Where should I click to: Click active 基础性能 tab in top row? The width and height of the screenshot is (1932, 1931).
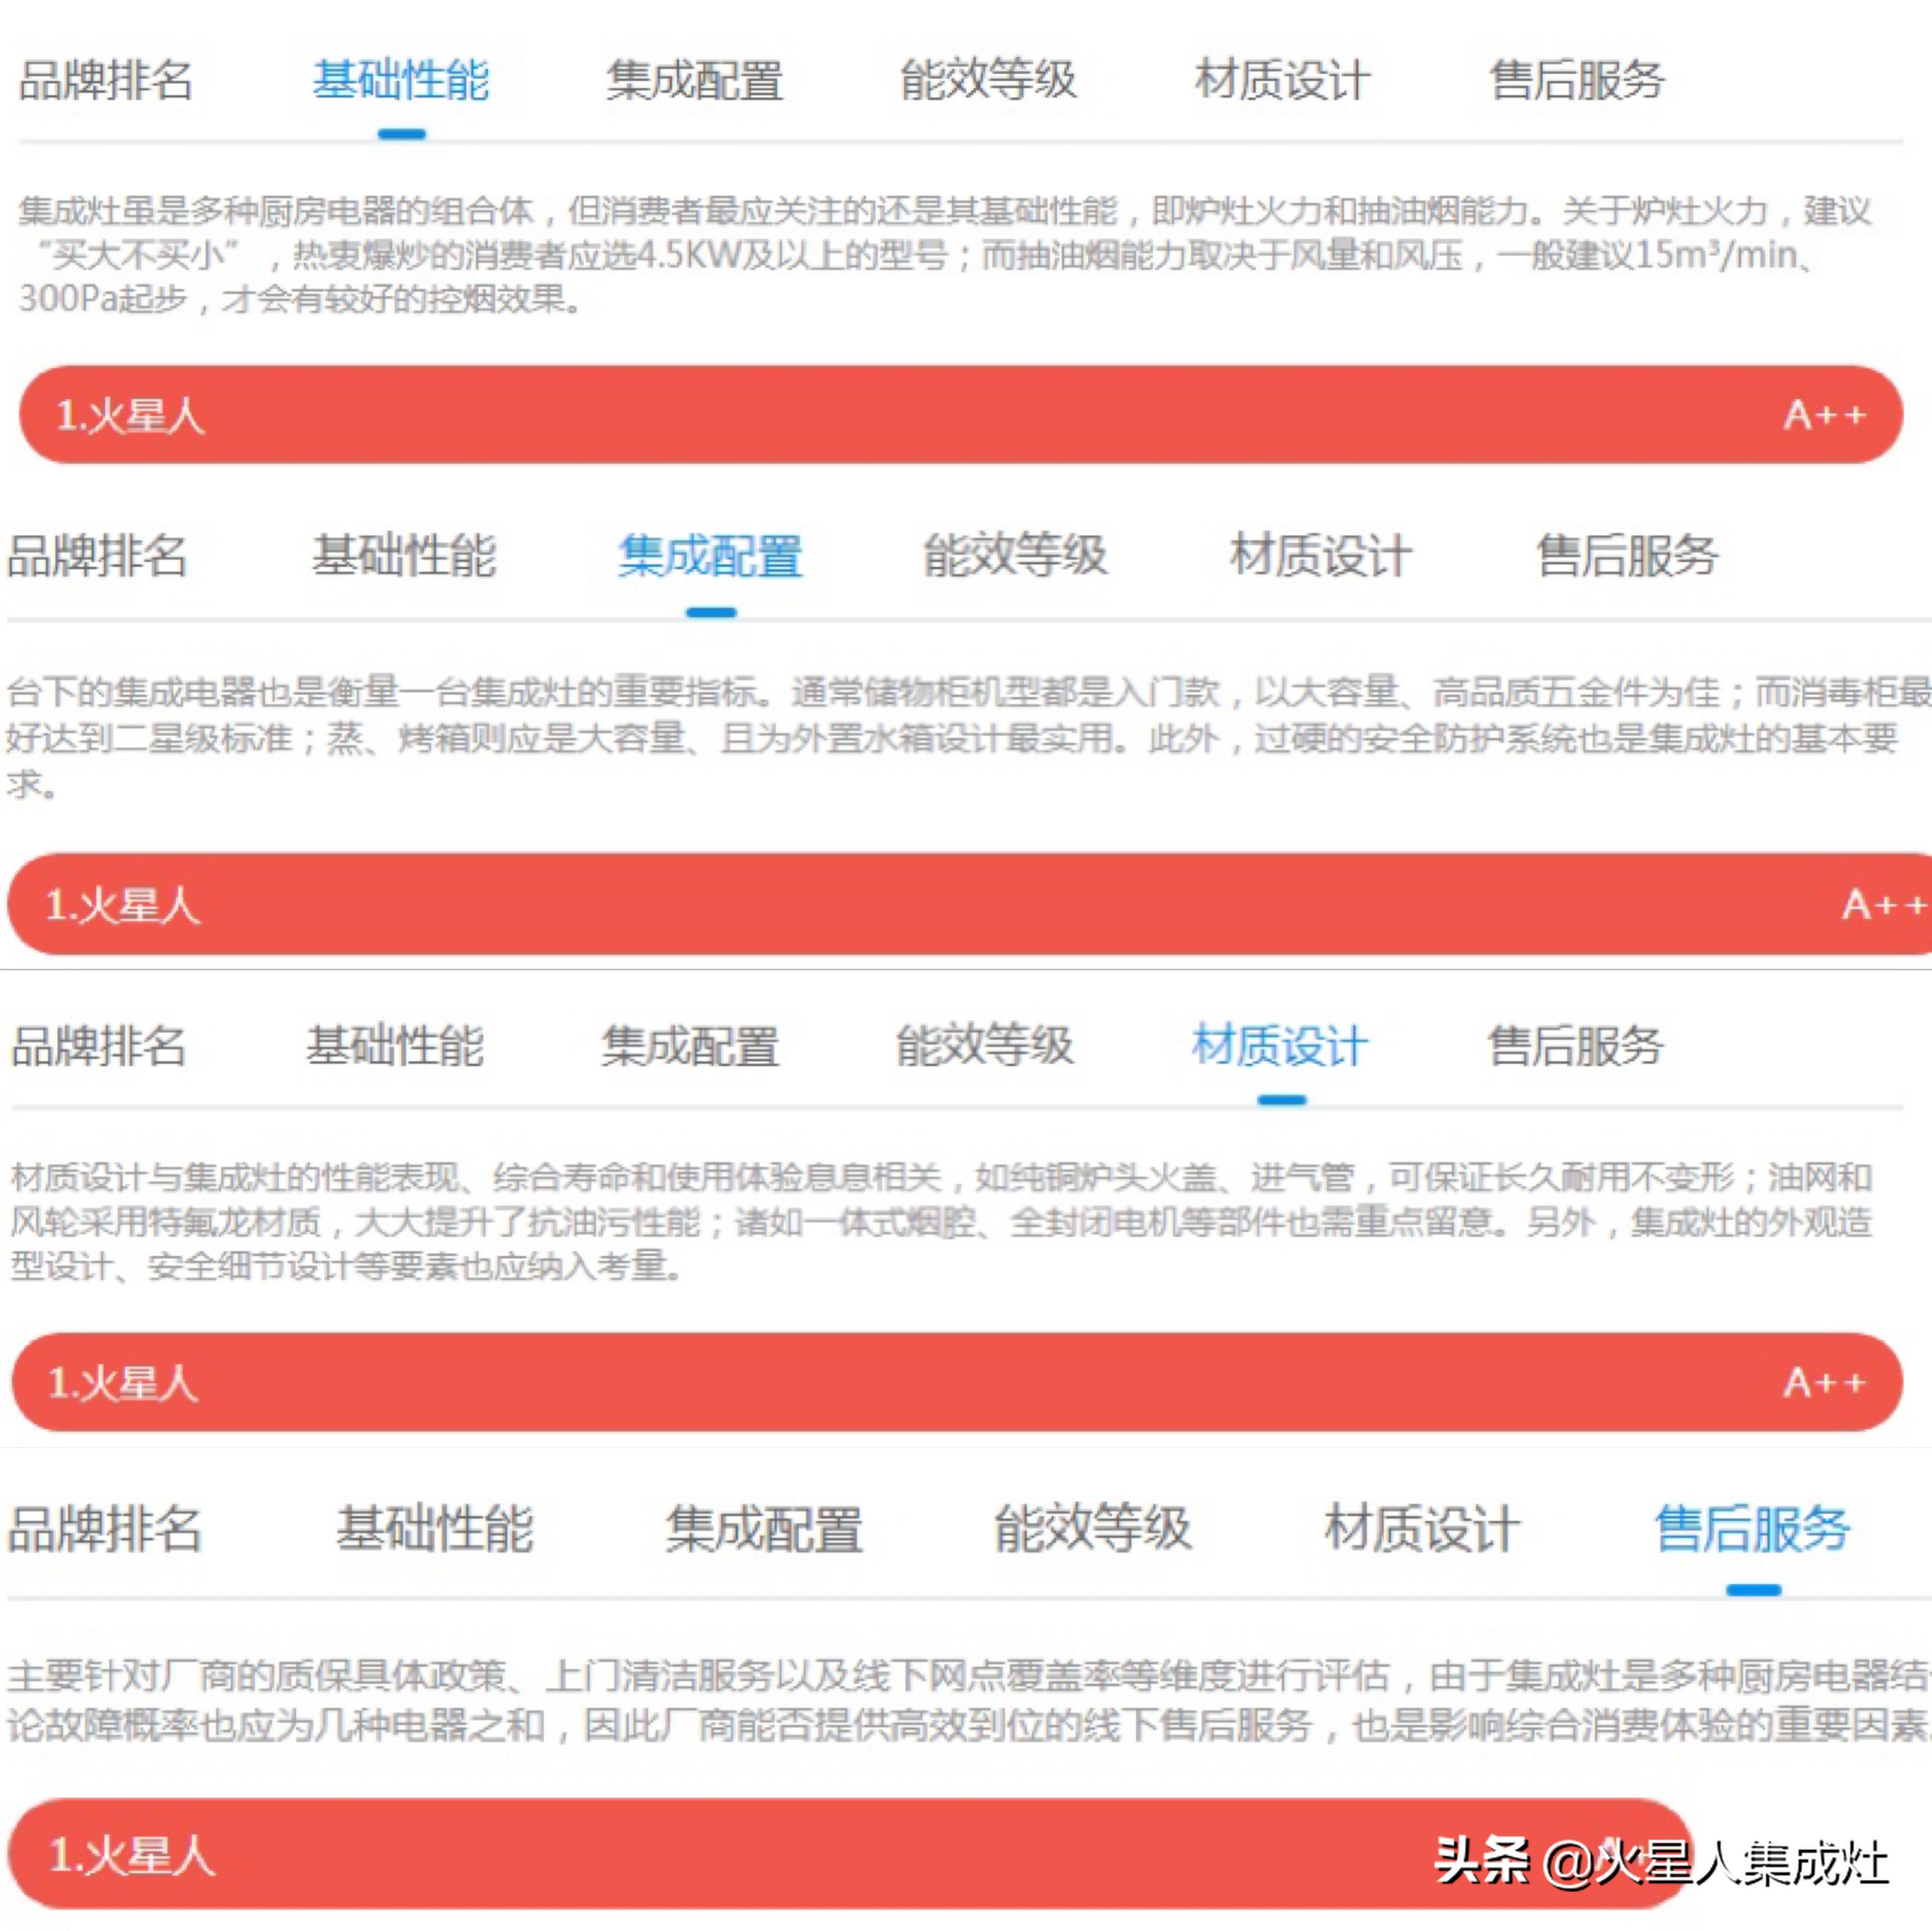point(401,80)
